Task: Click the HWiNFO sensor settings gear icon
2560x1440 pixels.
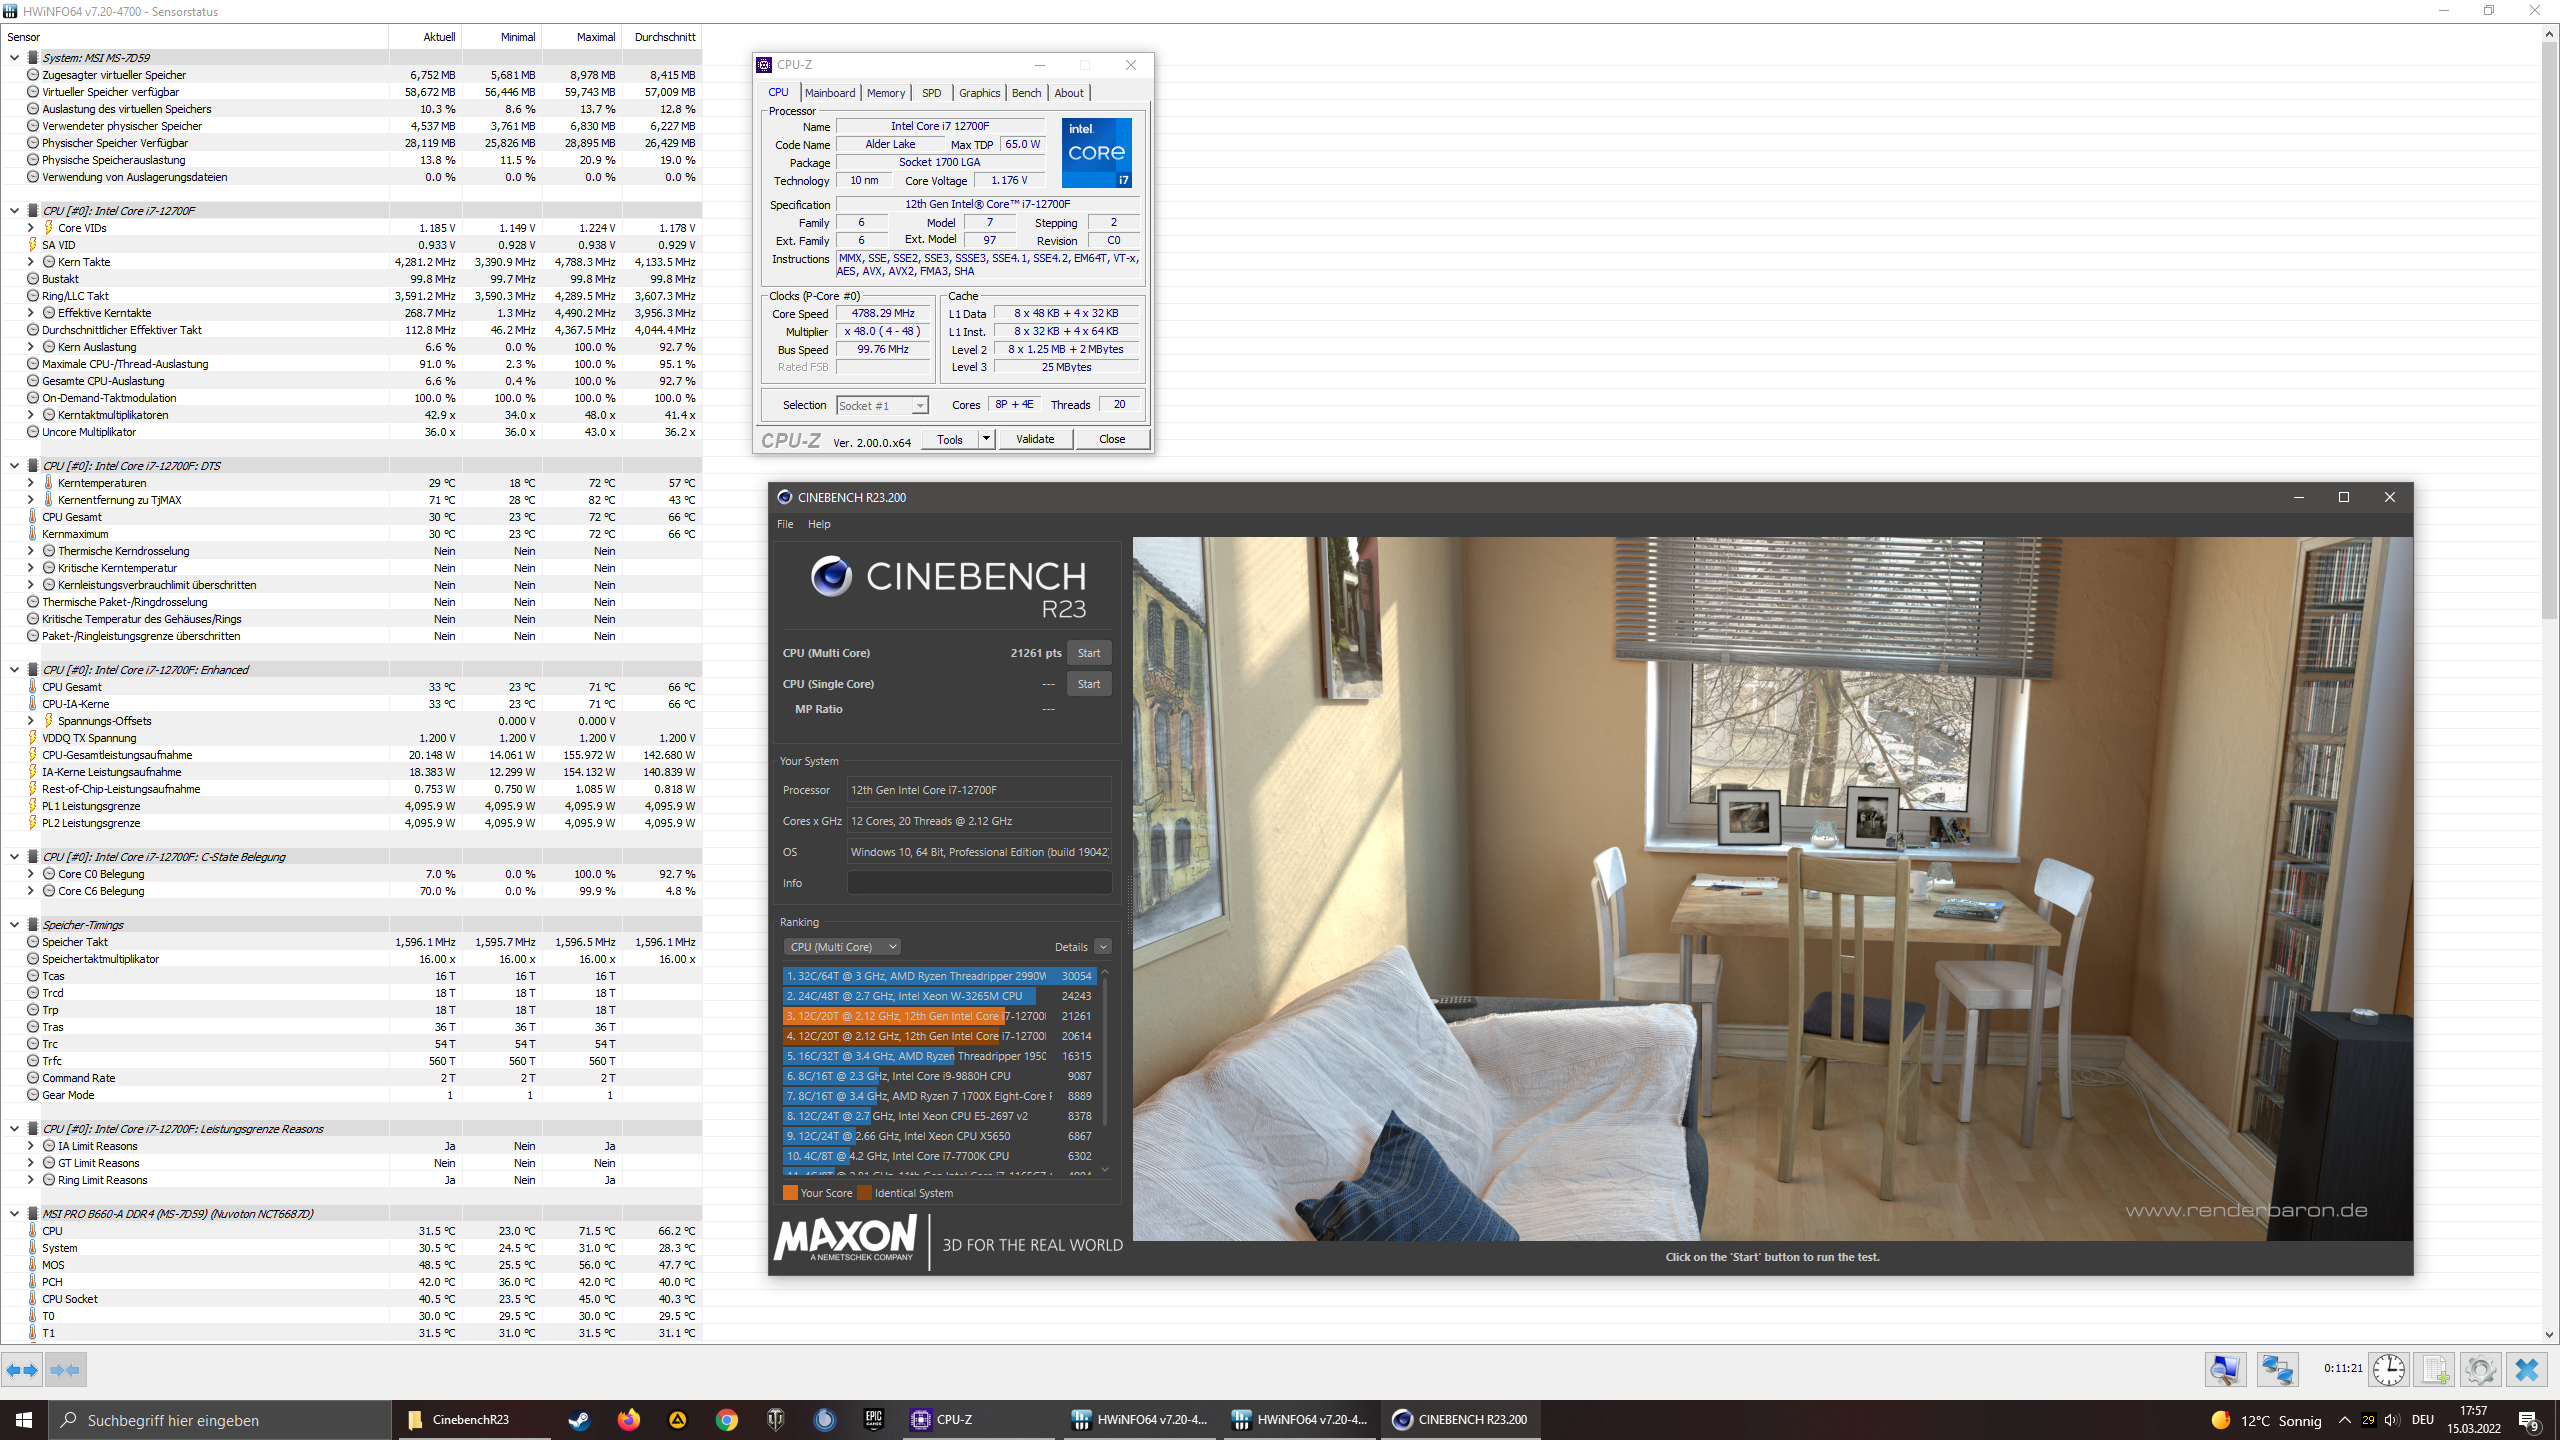Action: tap(2480, 1369)
